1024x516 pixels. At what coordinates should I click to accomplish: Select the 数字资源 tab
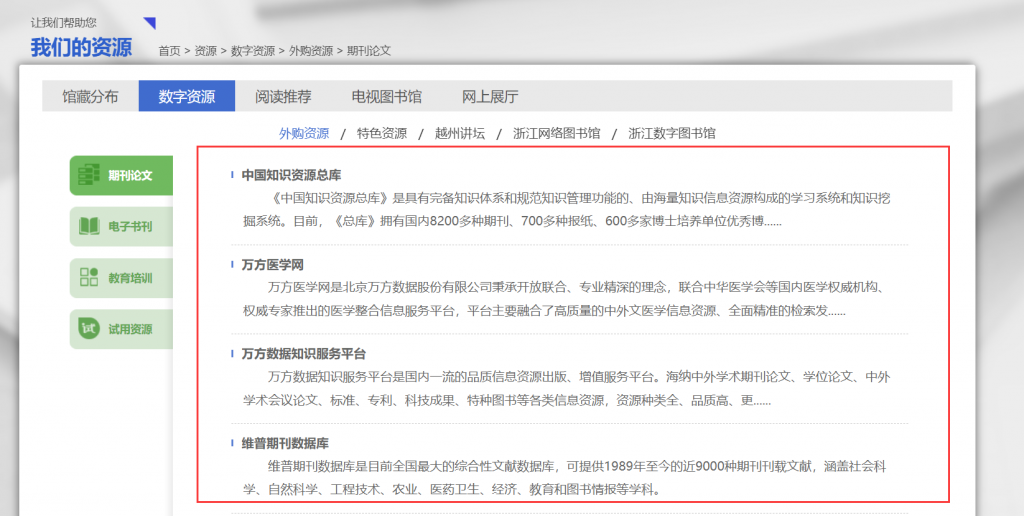click(187, 97)
